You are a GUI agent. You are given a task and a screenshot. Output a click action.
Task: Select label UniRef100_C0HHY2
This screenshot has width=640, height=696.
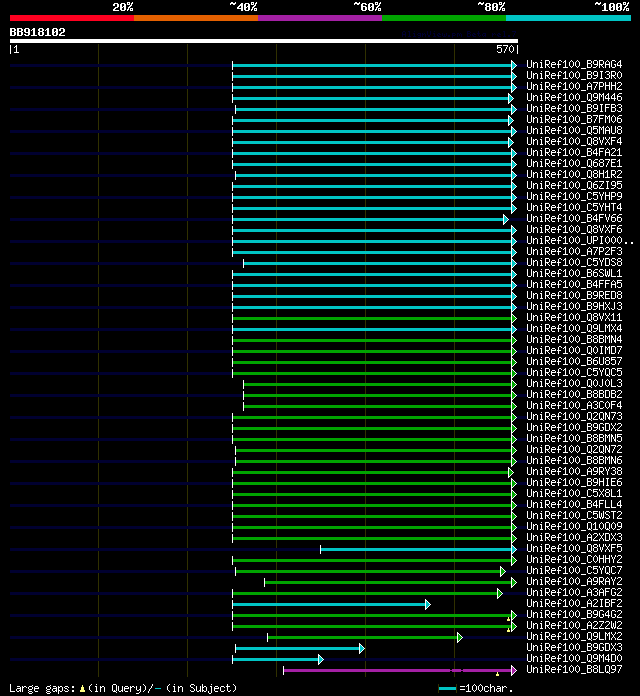pos(574,560)
